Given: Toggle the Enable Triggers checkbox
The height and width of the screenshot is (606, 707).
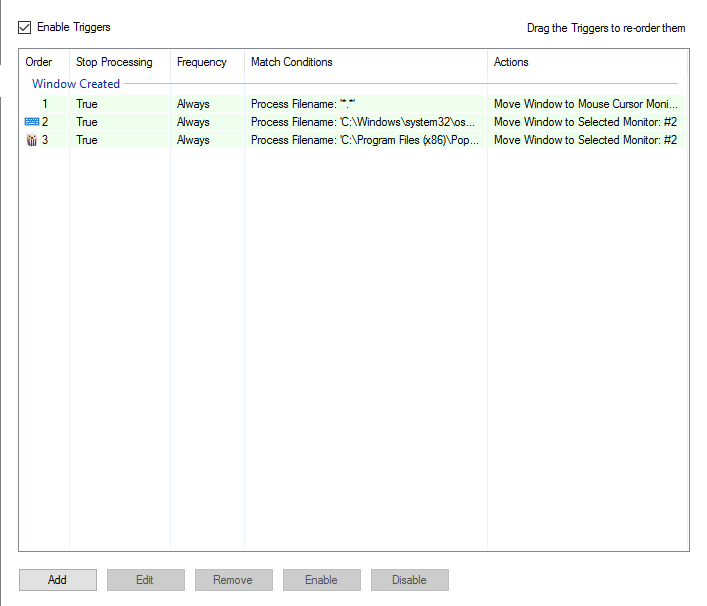Looking at the screenshot, I should coord(25,27).
